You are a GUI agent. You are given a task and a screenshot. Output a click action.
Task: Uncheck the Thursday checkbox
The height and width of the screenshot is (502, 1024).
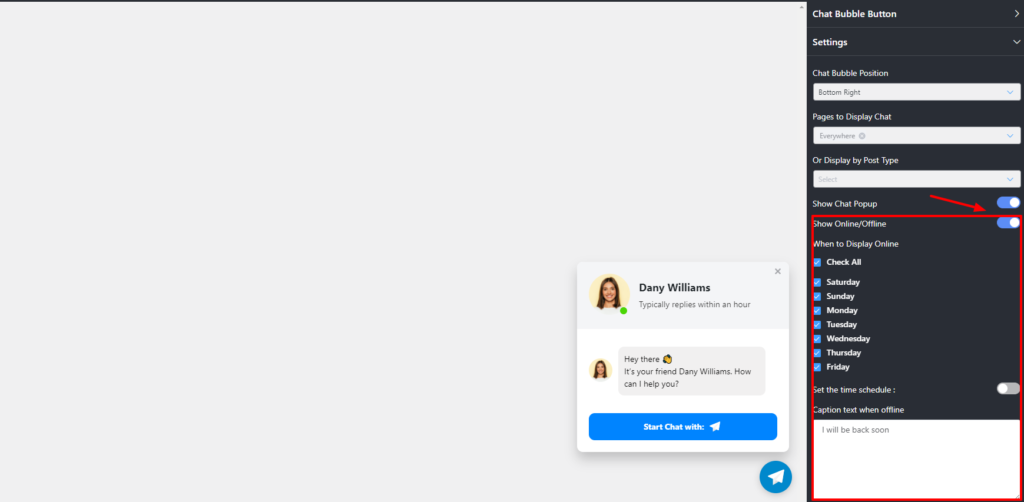[x=817, y=353]
